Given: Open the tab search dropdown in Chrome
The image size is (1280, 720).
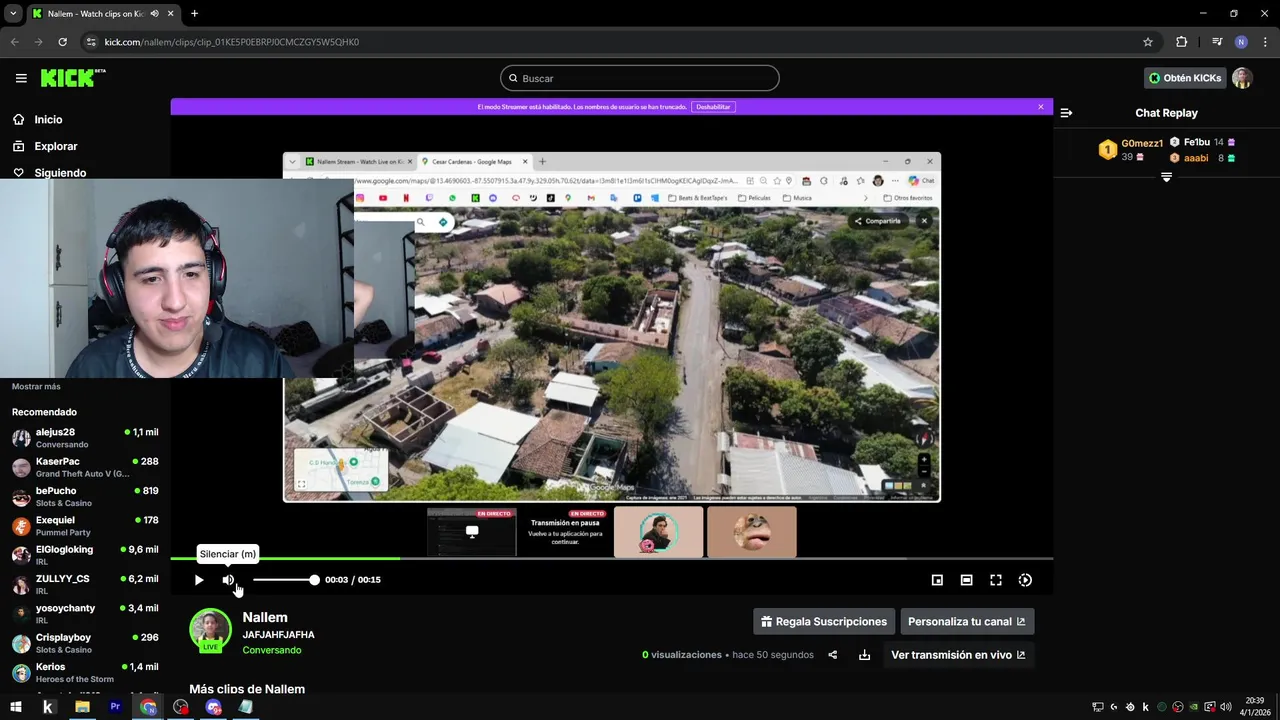Looking at the screenshot, I should pyautogui.click(x=13, y=14).
